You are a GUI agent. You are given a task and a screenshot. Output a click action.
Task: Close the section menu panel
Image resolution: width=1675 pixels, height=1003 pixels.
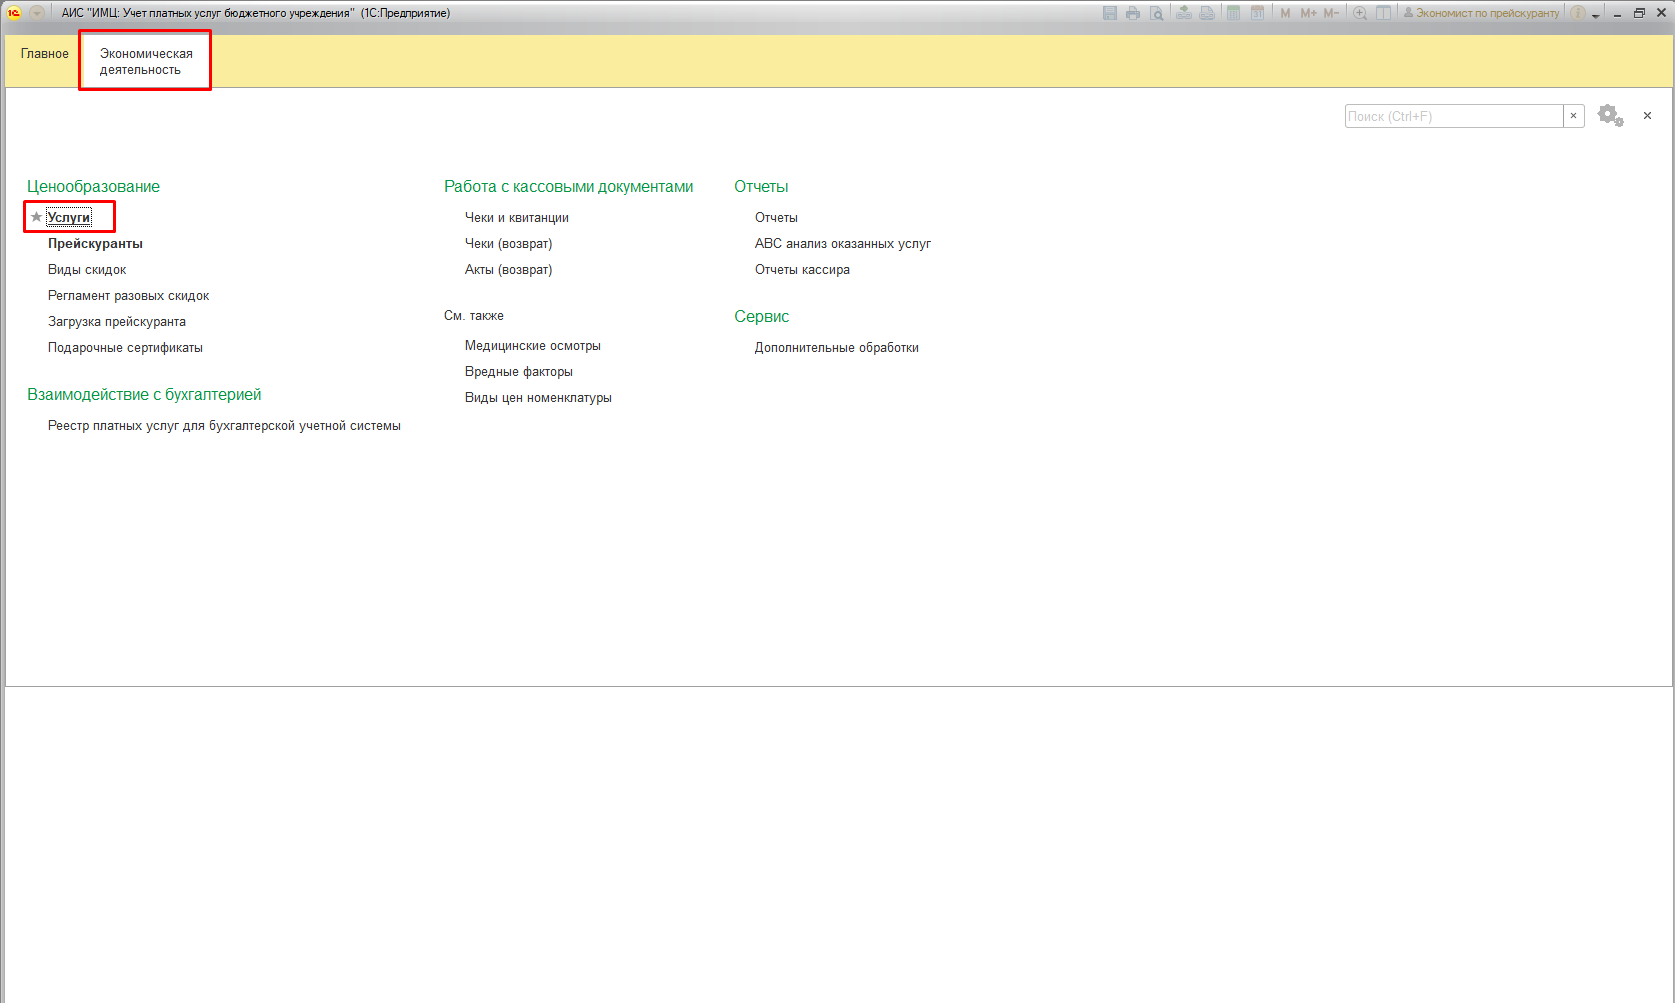1647,116
